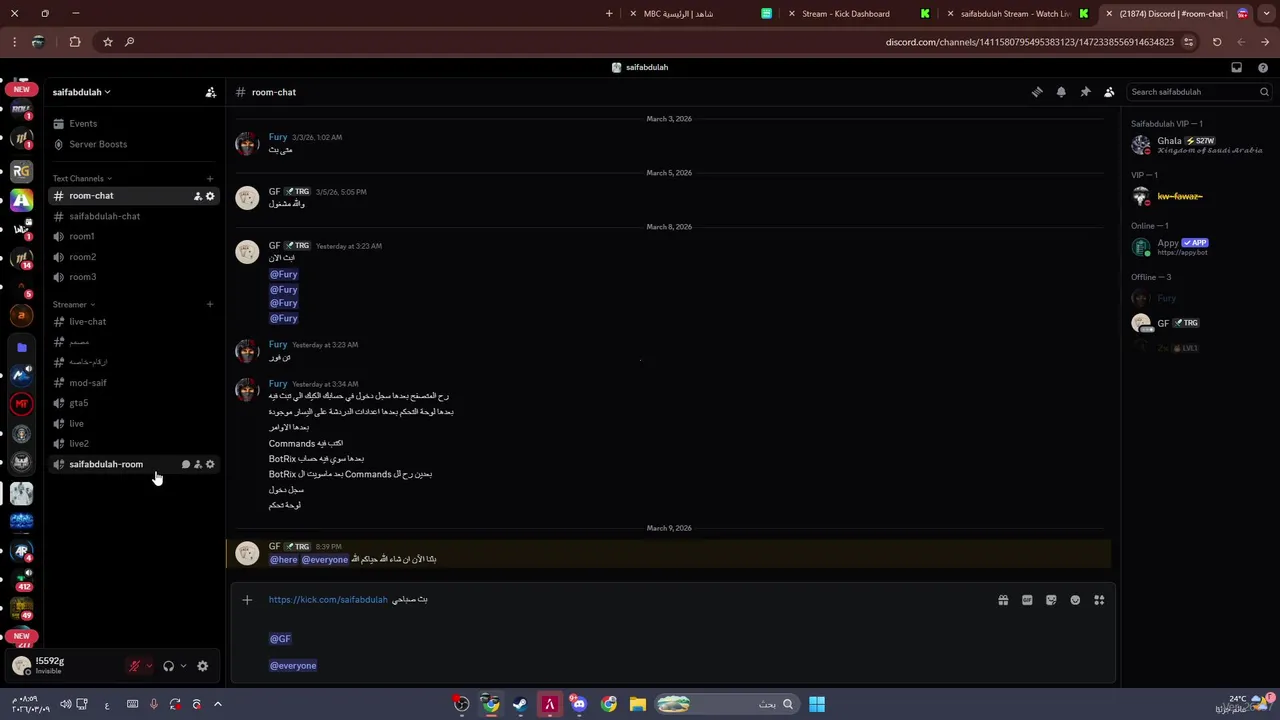Open the kick.com/saifabdulah link

[328, 600]
